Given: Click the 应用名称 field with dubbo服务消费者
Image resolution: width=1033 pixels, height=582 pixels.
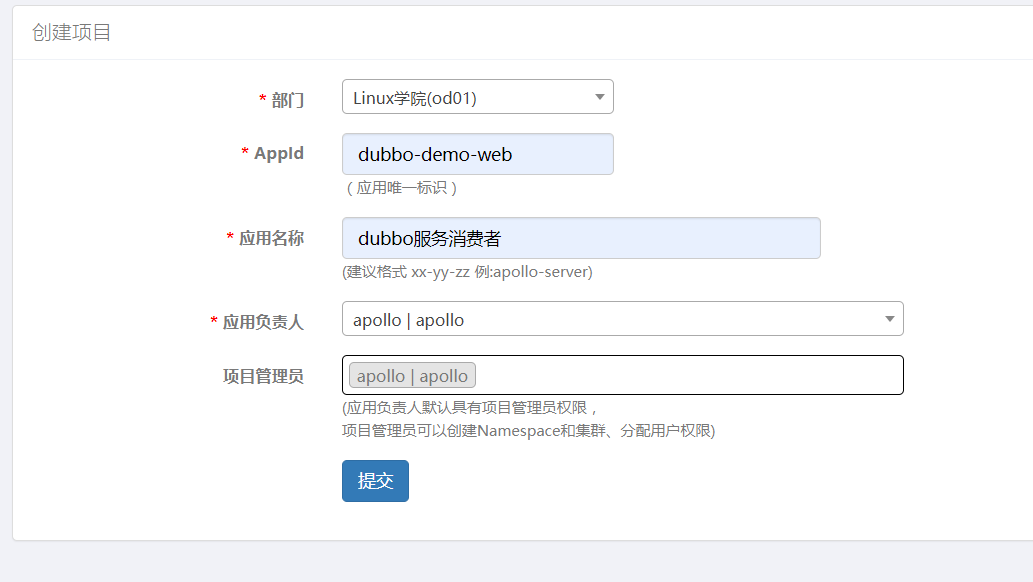Looking at the screenshot, I should click(581, 238).
